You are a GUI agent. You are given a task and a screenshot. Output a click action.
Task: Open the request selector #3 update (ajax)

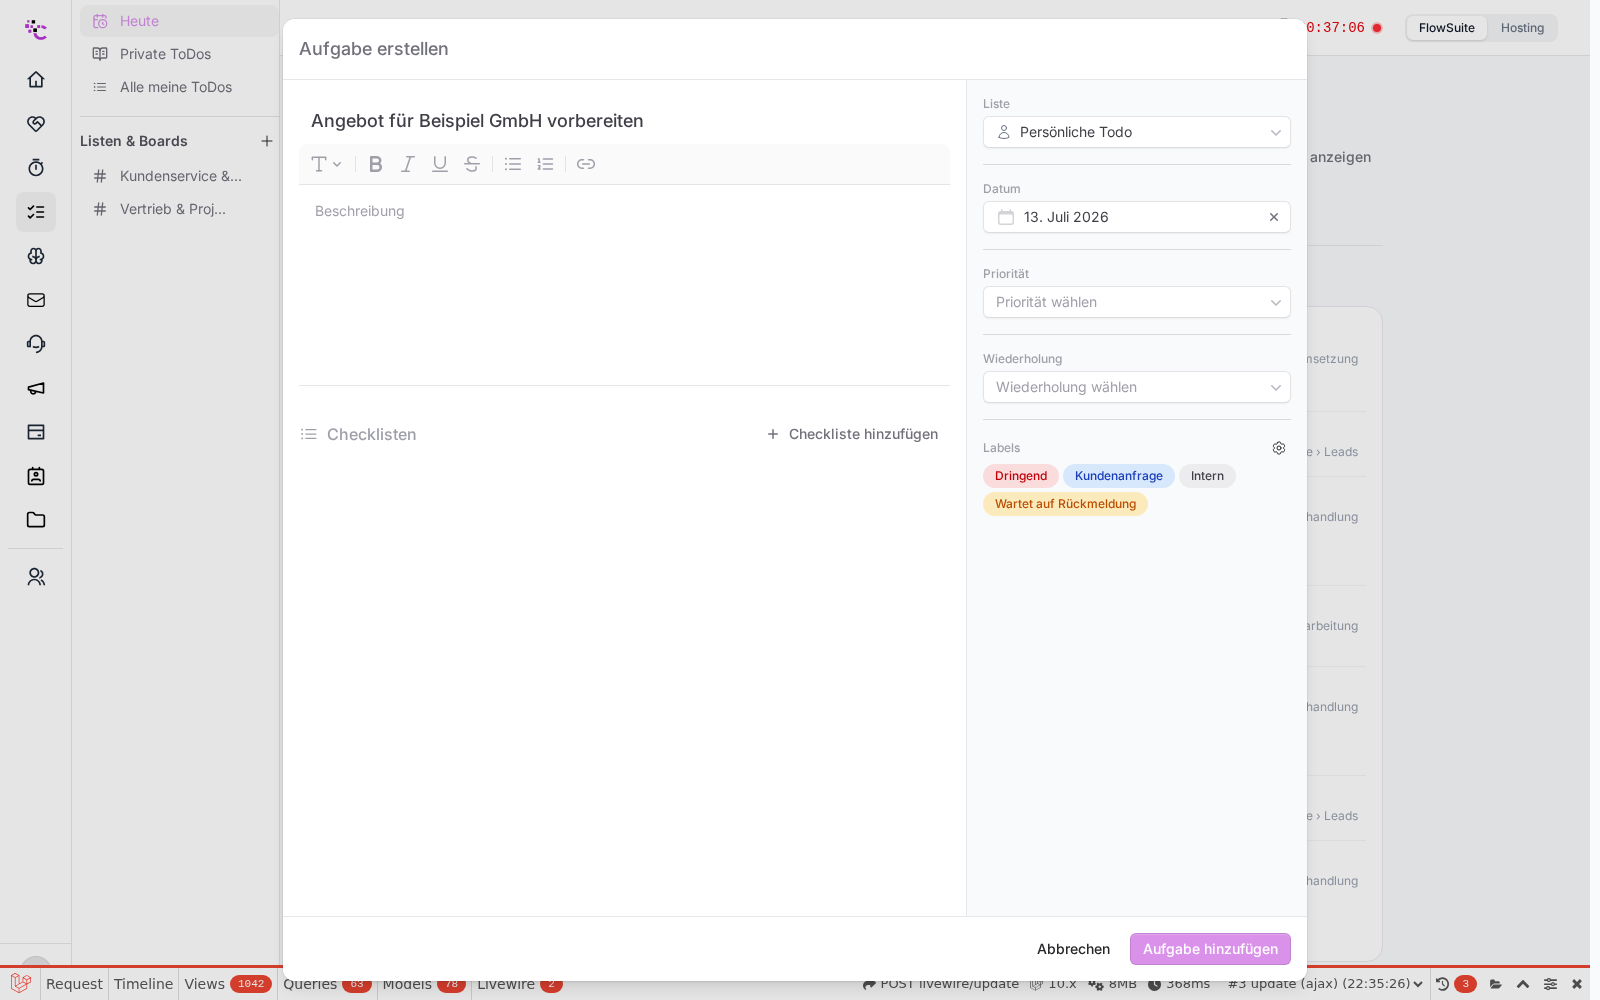tap(1325, 984)
